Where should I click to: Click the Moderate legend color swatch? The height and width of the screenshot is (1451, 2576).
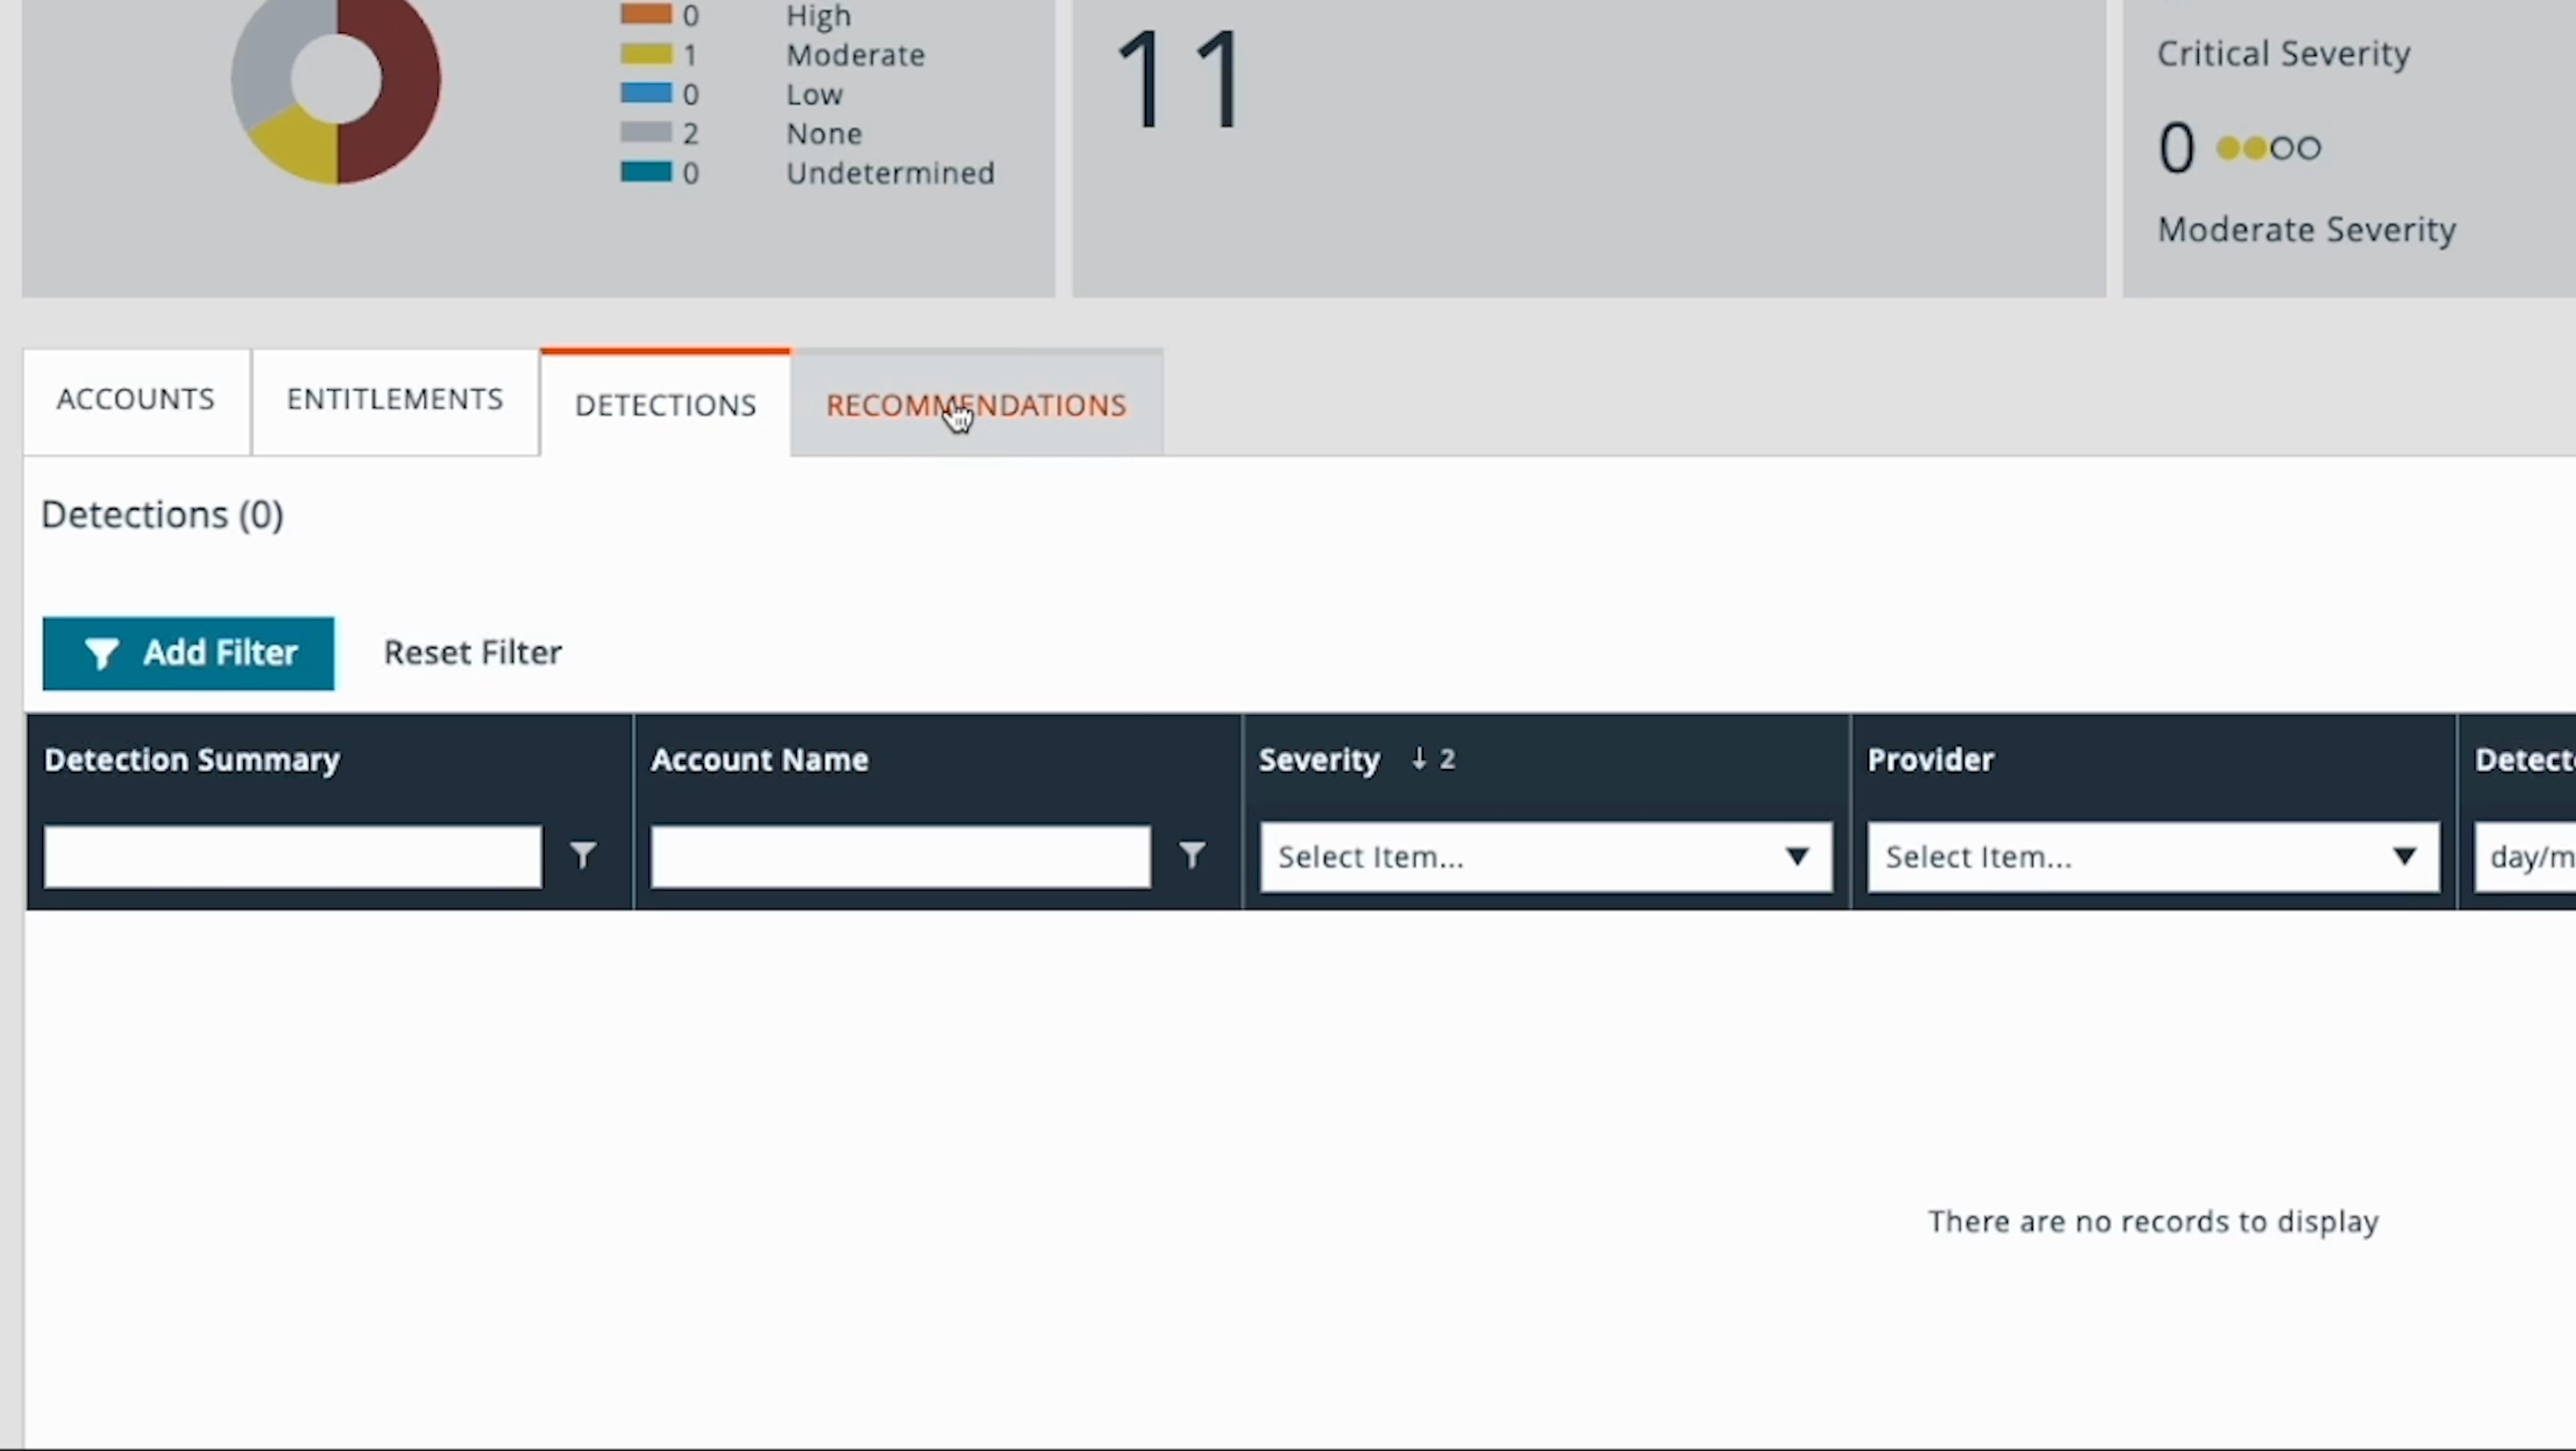[646, 54]
